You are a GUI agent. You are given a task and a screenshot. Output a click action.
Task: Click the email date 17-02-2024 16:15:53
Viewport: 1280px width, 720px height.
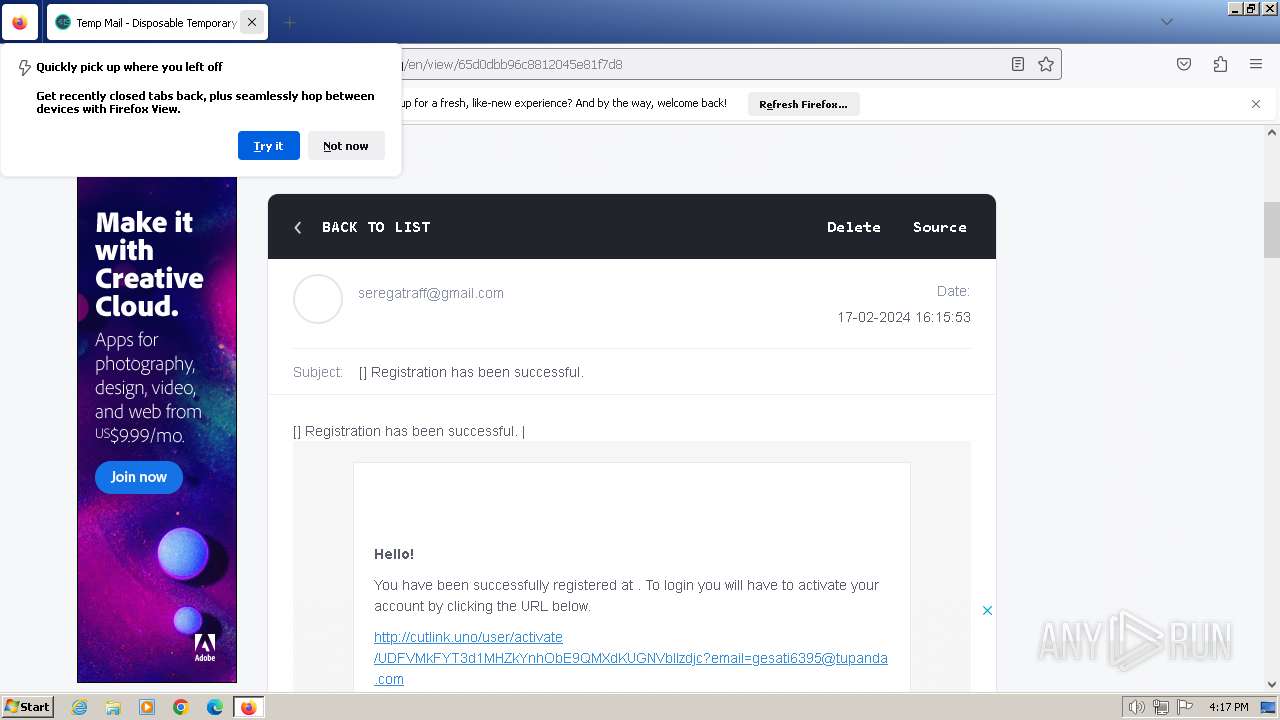(x=904, y=317)
